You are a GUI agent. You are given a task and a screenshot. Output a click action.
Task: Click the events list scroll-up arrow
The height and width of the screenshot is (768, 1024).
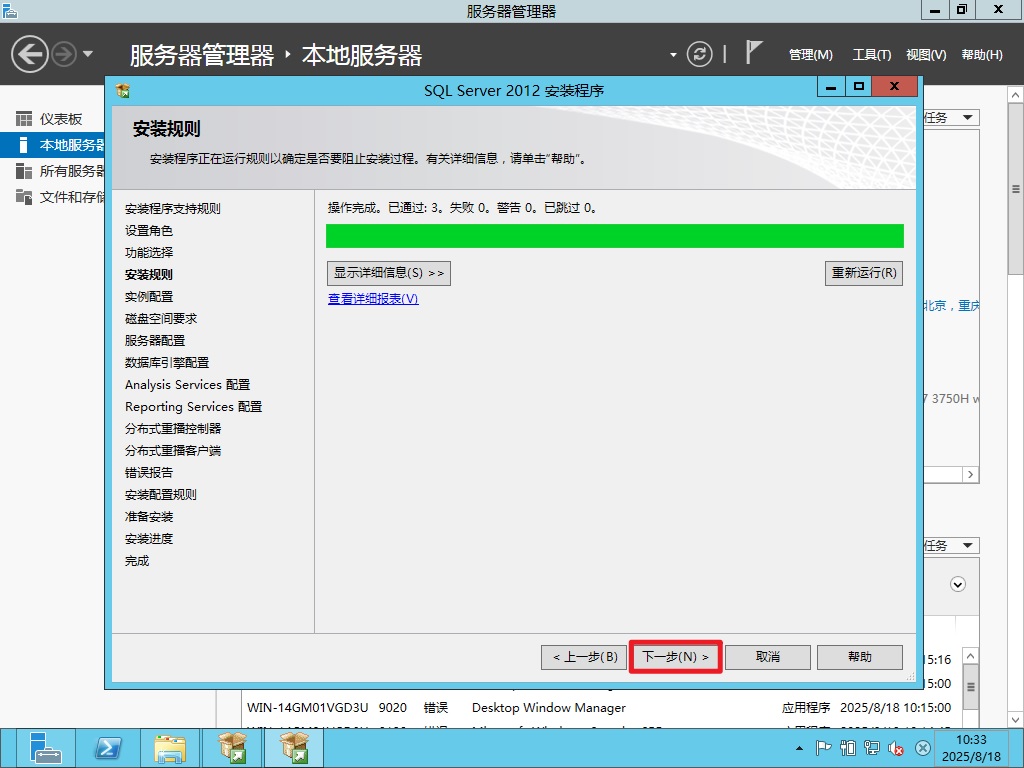pos(970,656)
